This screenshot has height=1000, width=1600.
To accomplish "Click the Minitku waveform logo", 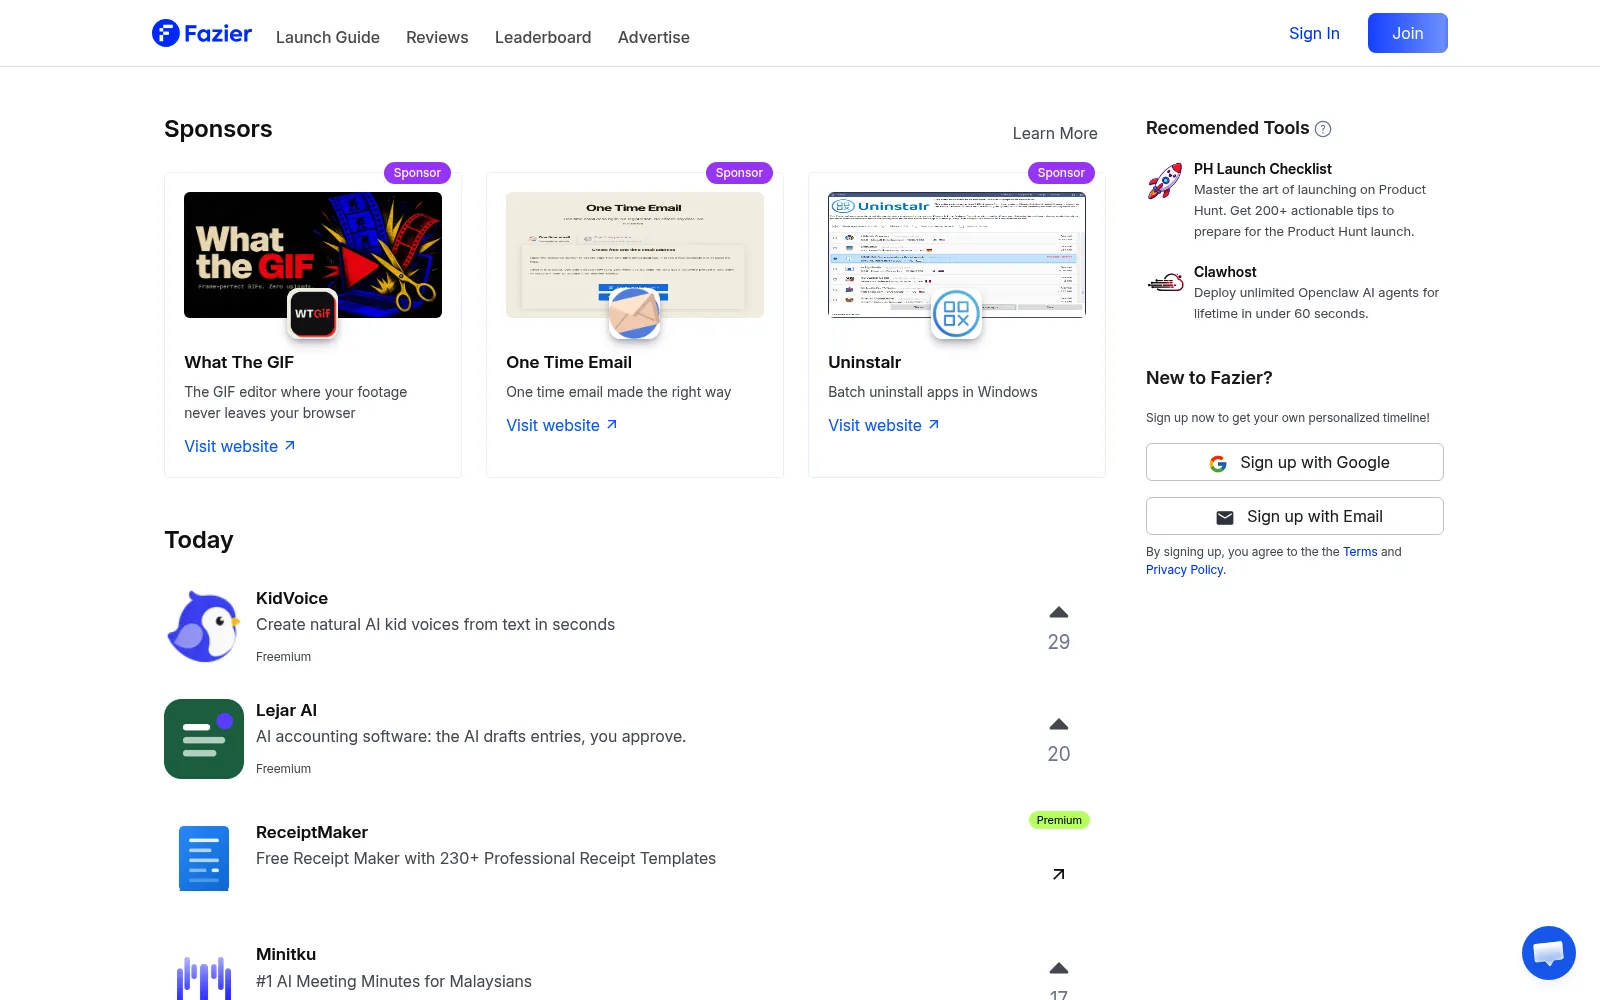I will coord(204,978).
